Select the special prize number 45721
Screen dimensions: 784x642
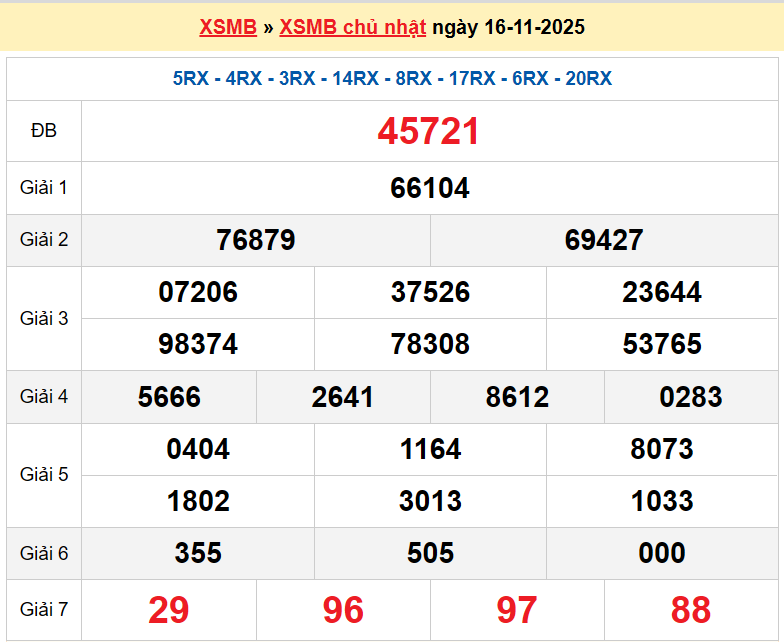click(429, 131)
